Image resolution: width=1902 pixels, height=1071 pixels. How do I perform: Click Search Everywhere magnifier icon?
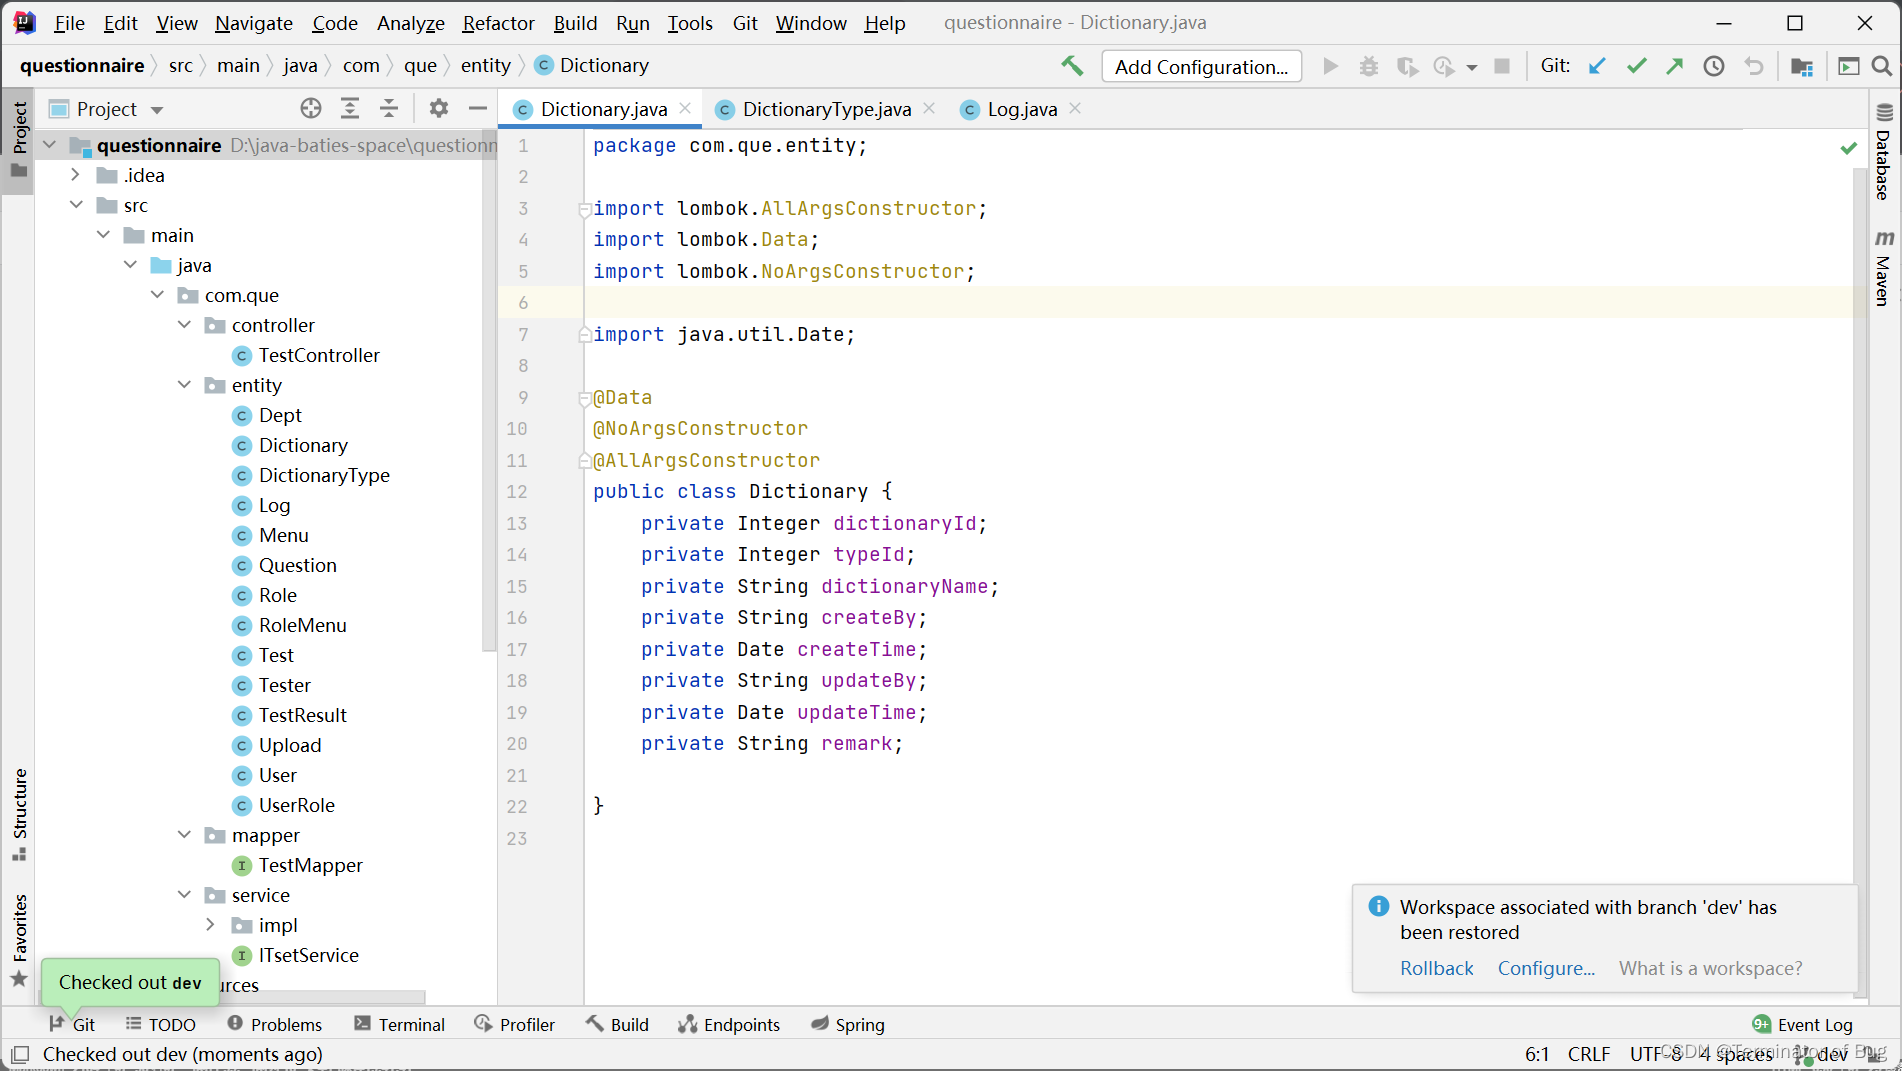click(1881, 66)
